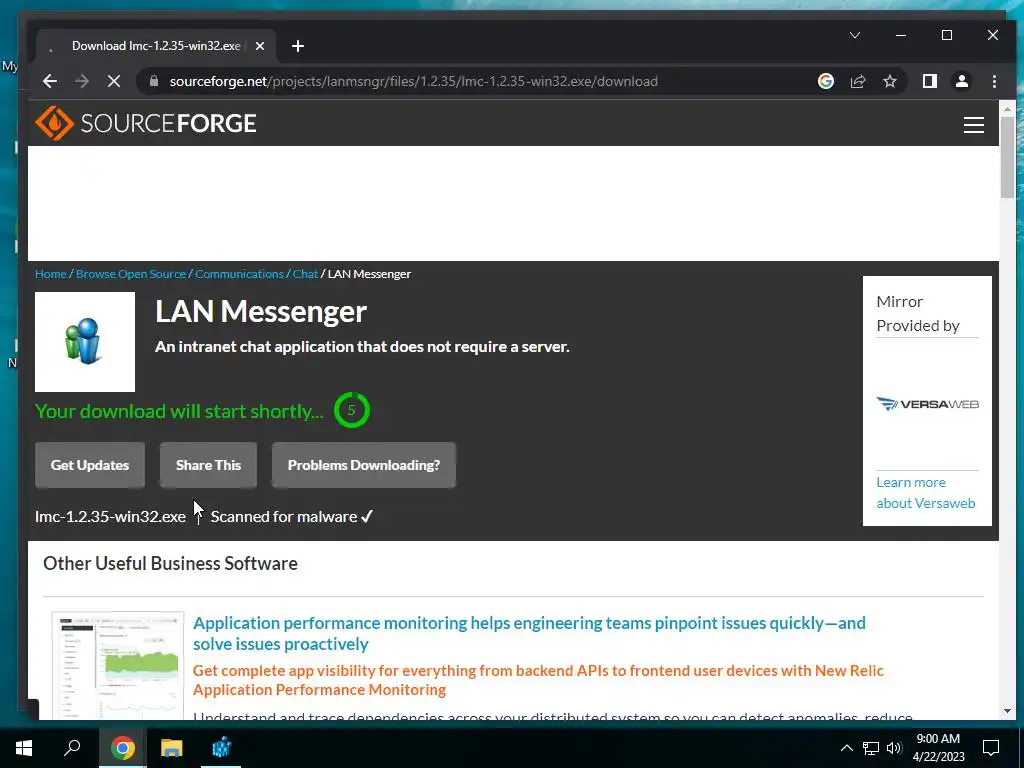Open new tab with plus button
Screen dimensions: 1024x768
click(x=298, y=46)
